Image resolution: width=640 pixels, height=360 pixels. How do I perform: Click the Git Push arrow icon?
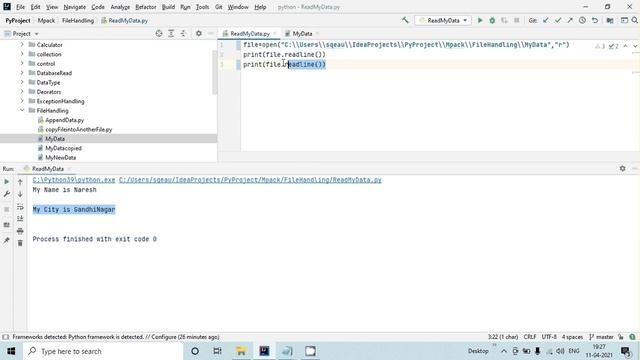coord(570,20)
